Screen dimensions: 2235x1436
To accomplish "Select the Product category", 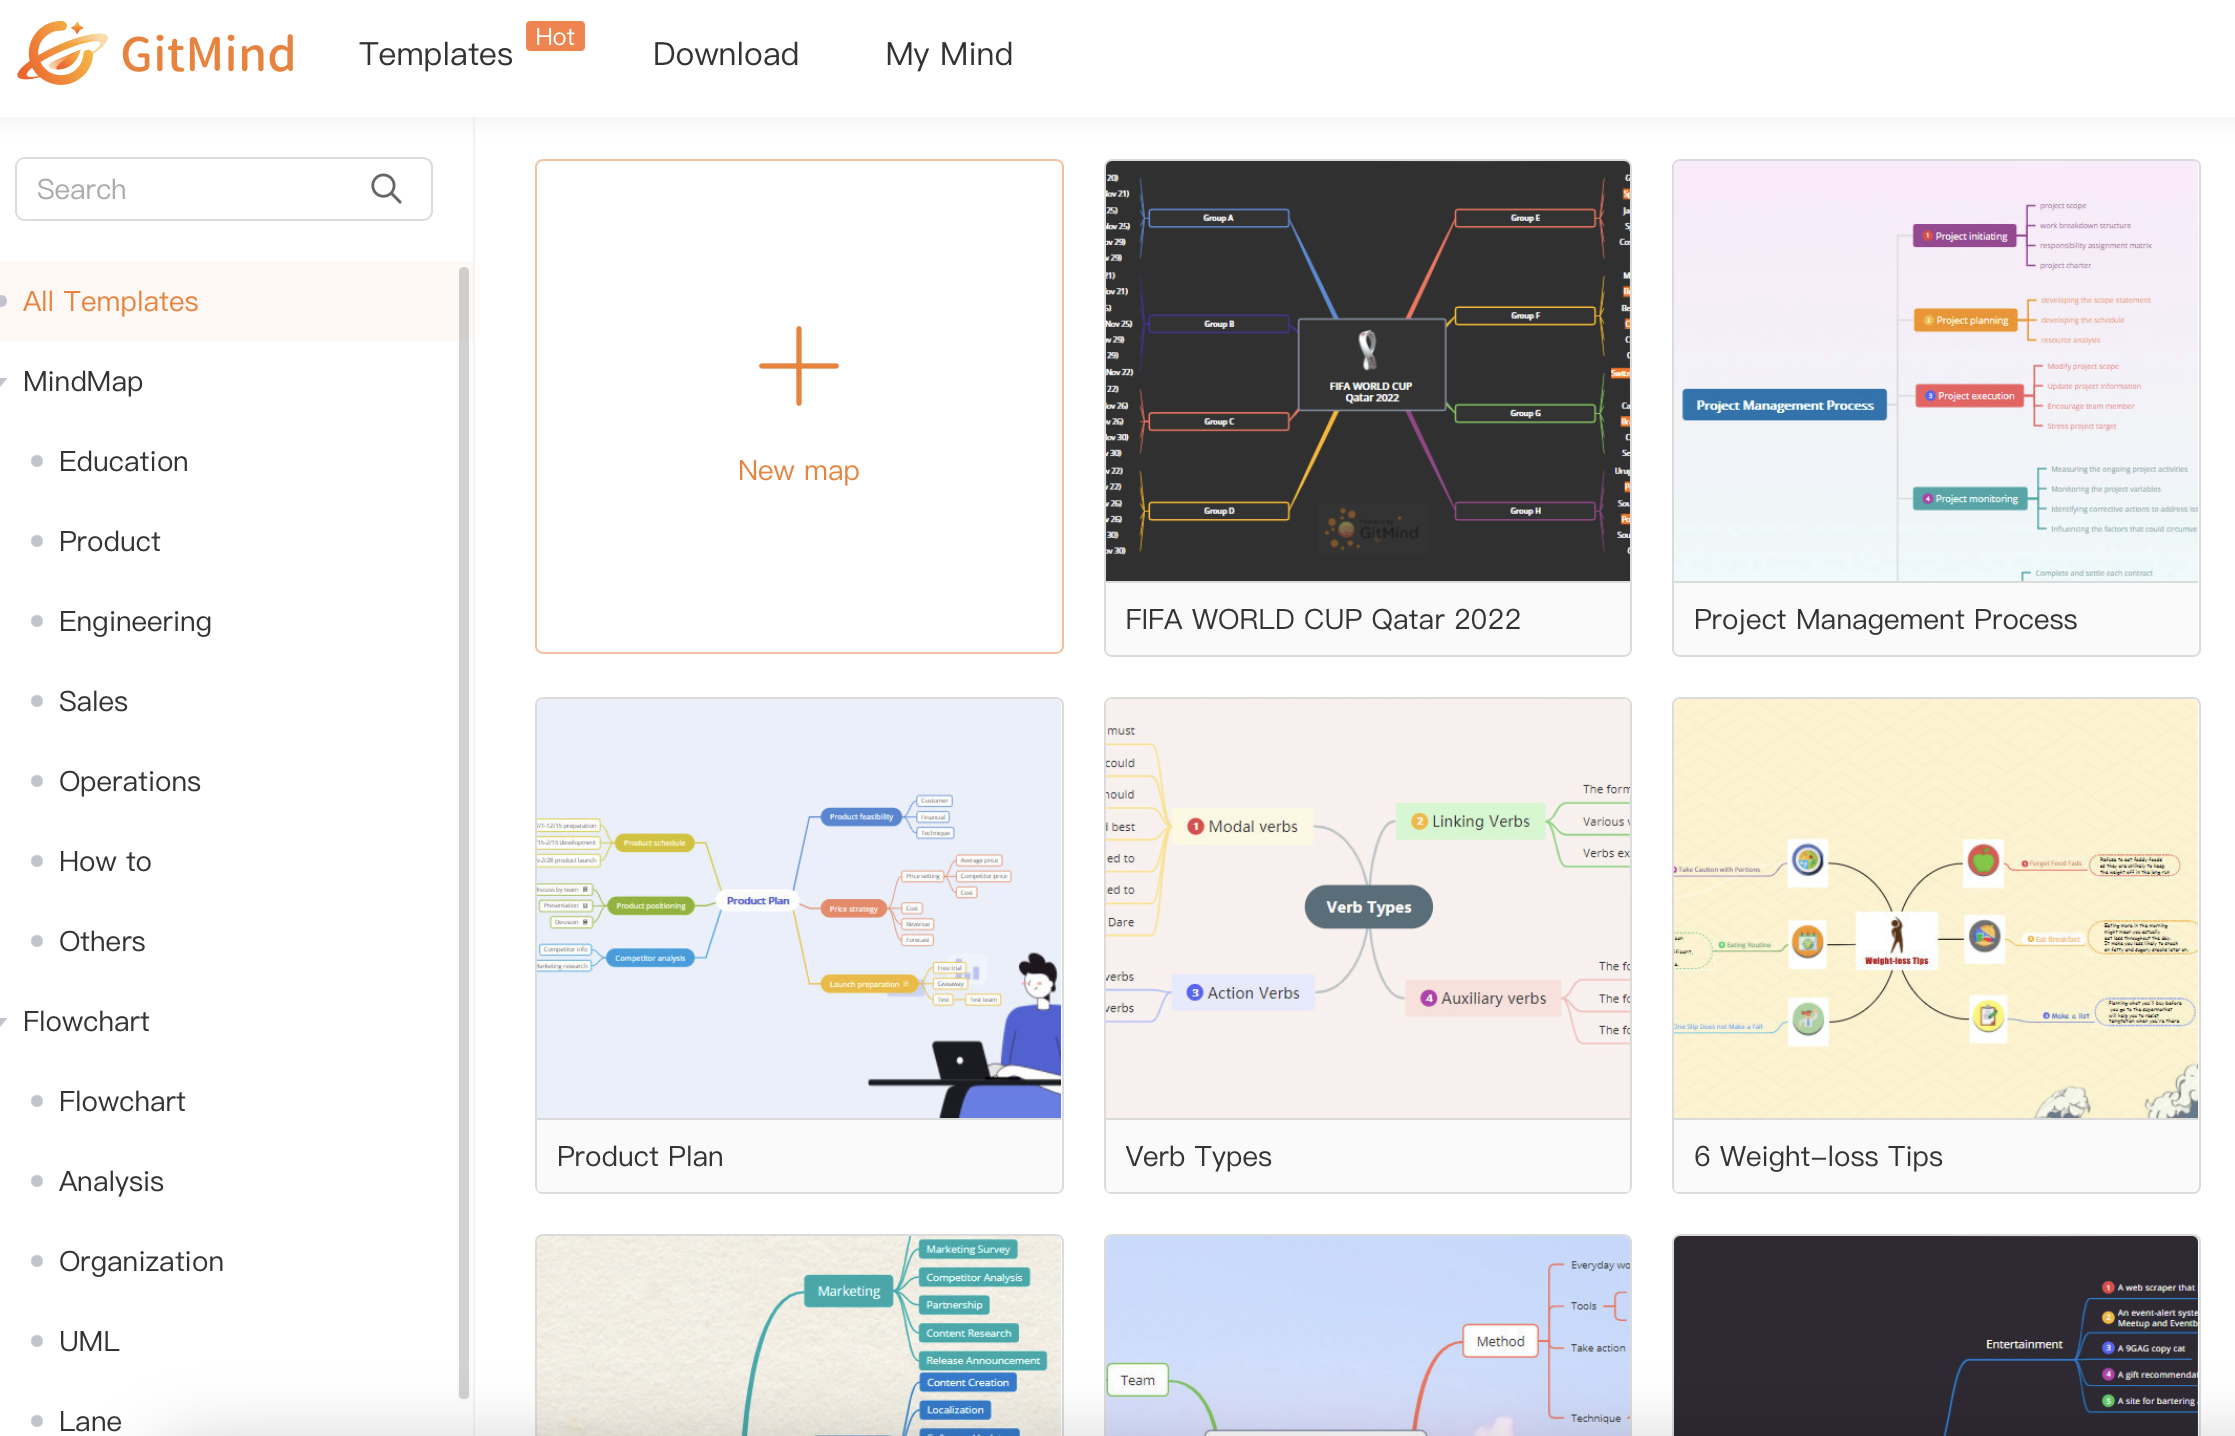I will pyautogui.click(x=109, y=541).
